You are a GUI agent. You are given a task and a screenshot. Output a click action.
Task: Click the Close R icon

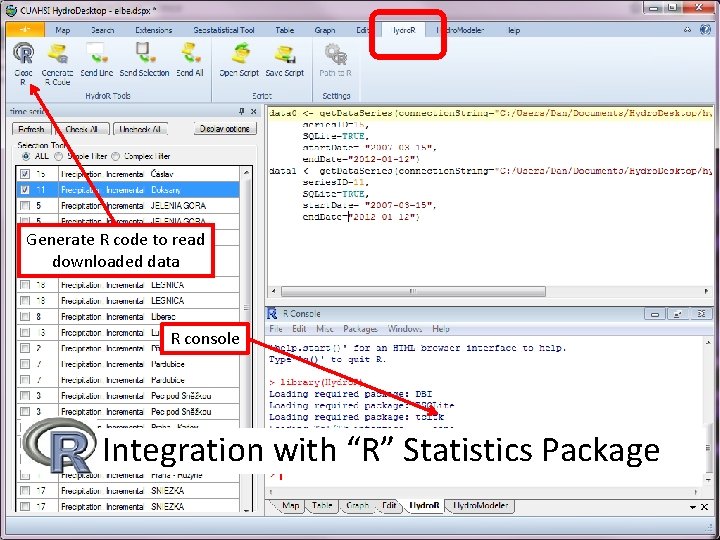(x=23, y=63)
